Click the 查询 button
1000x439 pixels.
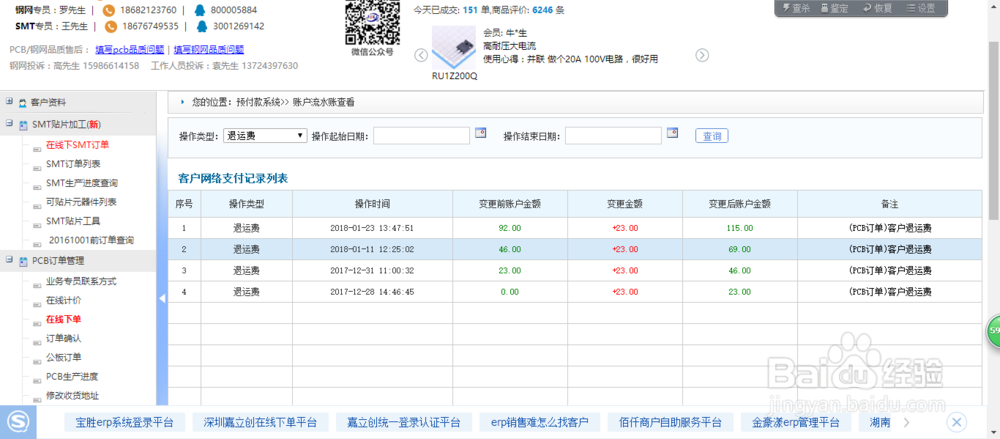coord(712,136)
